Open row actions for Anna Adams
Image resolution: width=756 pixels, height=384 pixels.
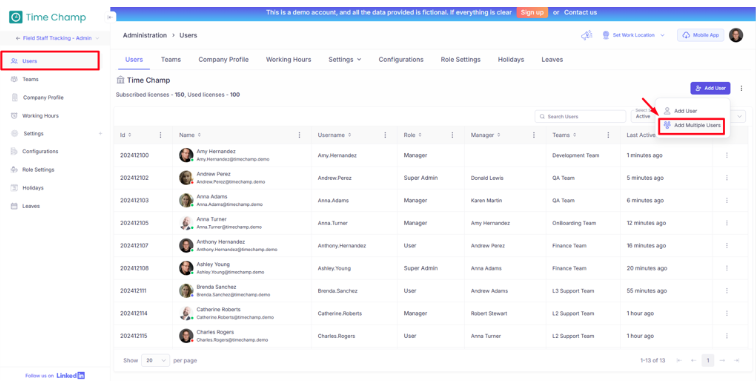[727, 200]
